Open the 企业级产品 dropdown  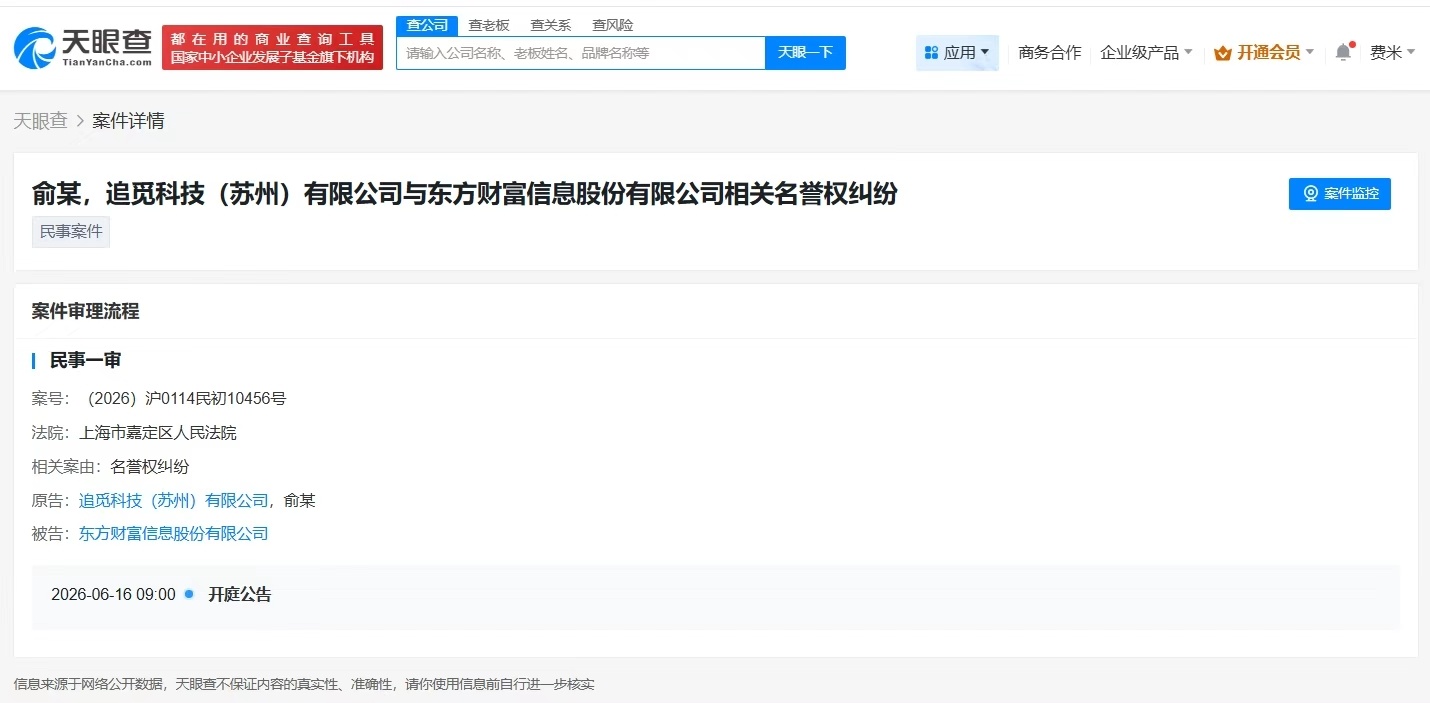1145,52
